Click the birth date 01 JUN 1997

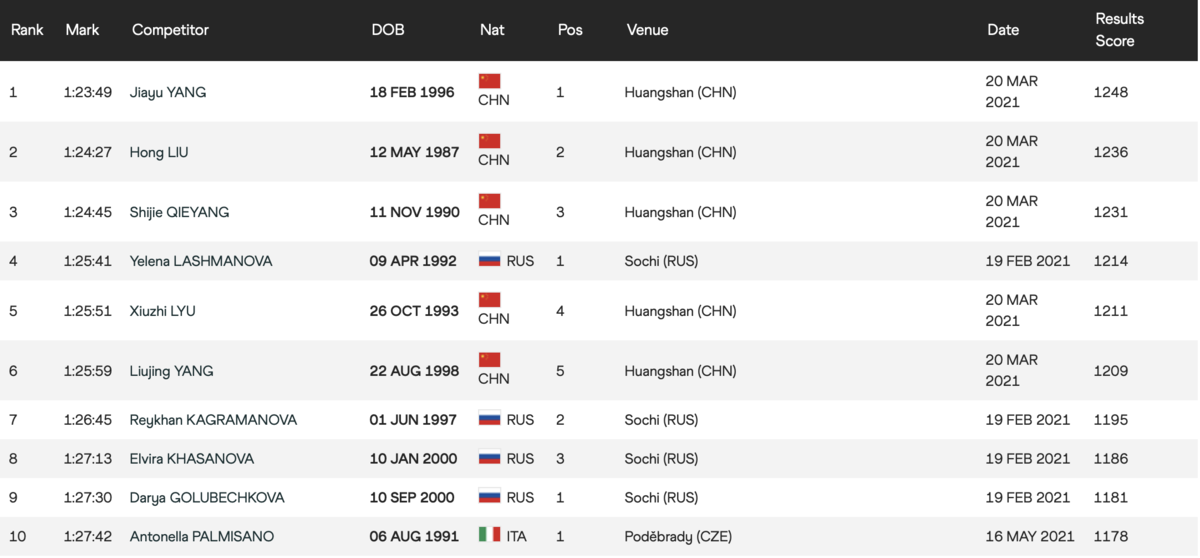point(413,420)
